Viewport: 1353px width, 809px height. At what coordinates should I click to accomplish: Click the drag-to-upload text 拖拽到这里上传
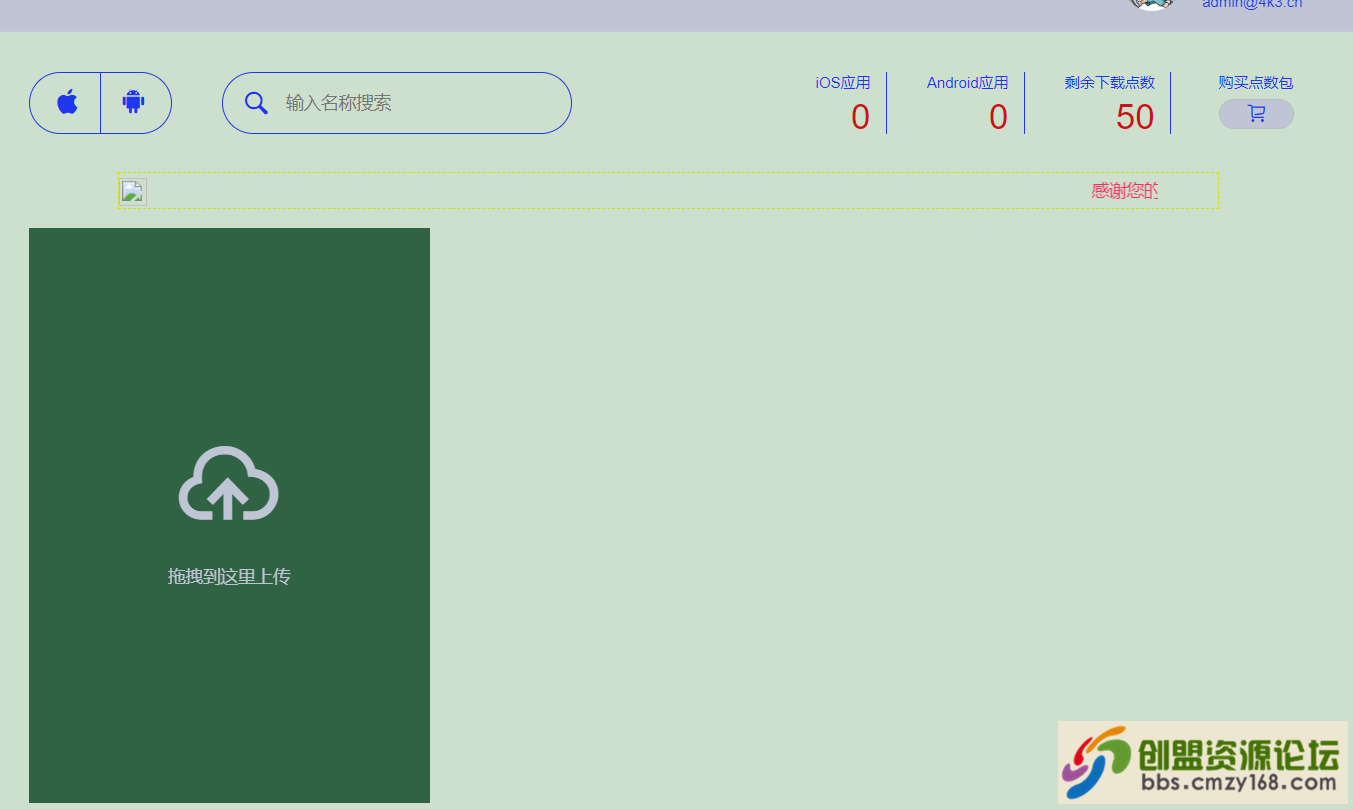coord(229,576)
